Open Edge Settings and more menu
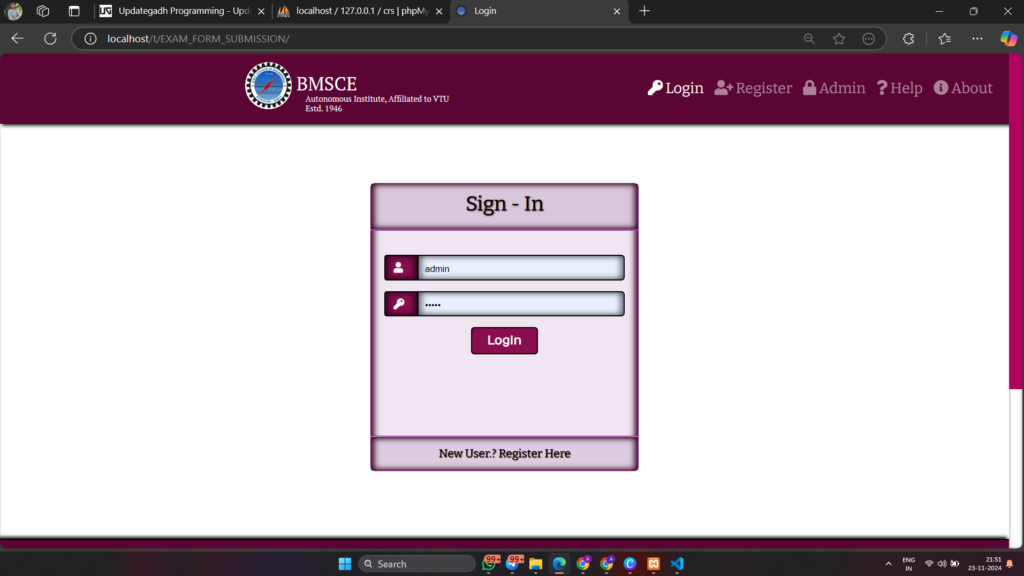The width and height of the screenshot is (1024, 576). 977,39
